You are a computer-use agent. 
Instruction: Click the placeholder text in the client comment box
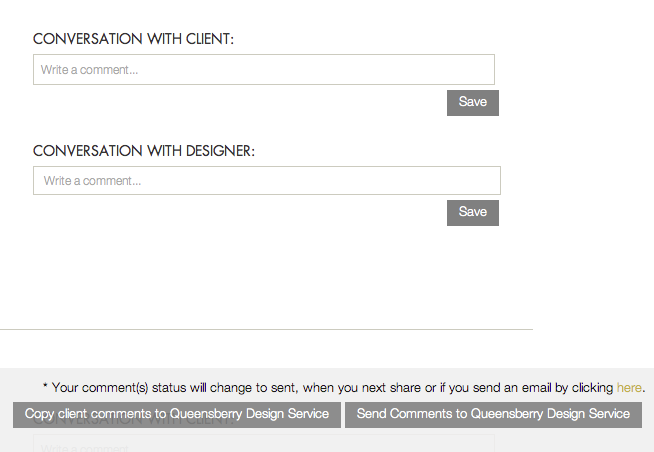[x=89, y=70]
